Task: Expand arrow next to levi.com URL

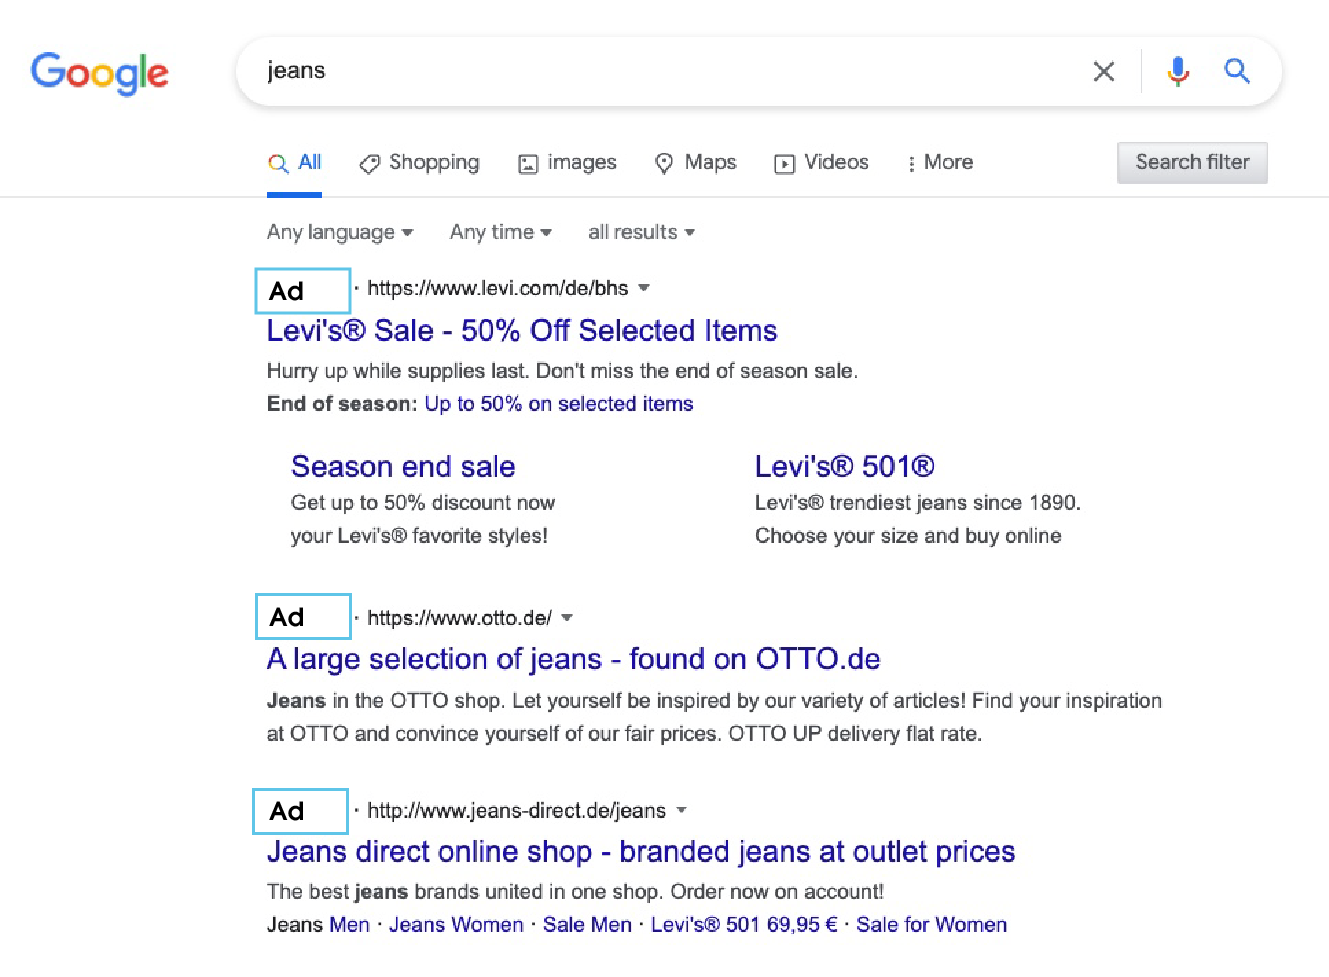Action: pos(644,288)
